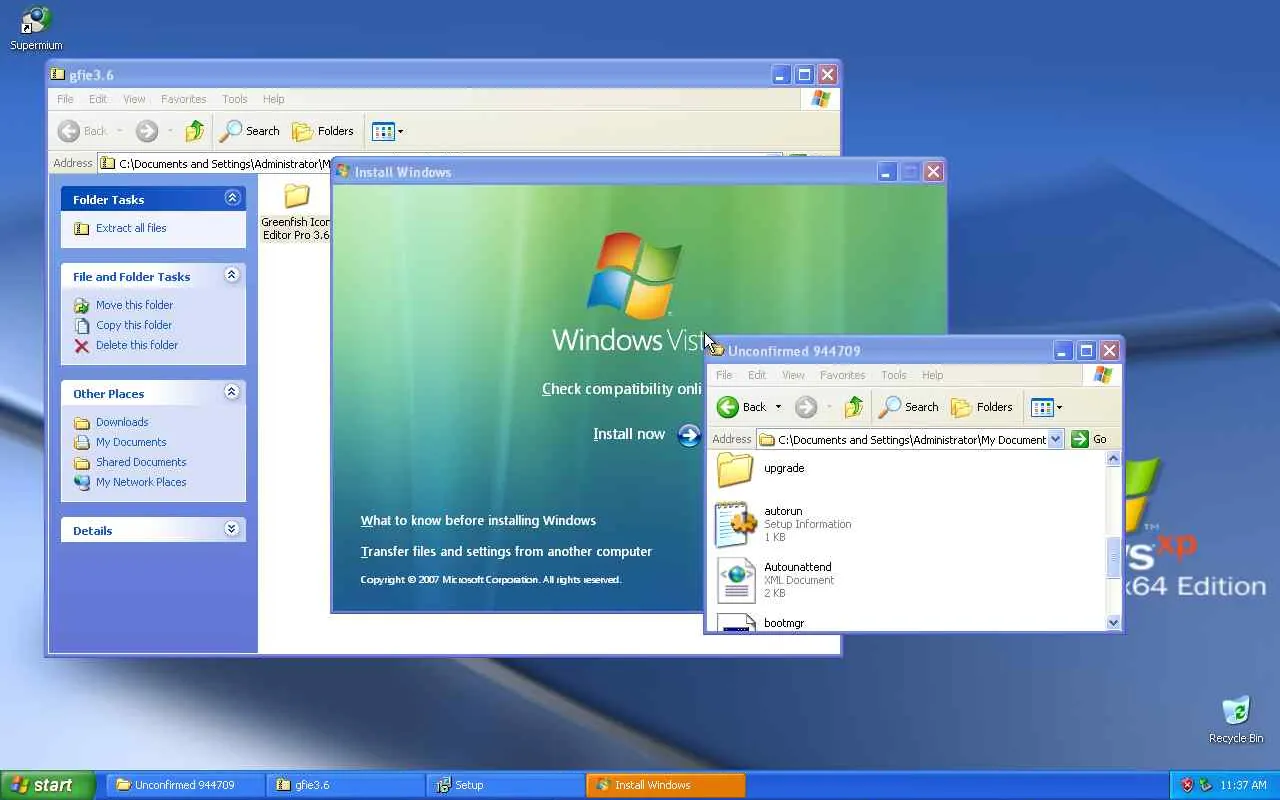Click Views icon in Unconfirmed 944709 toolbar
1280x800 pixels.
click(1041, 407)
